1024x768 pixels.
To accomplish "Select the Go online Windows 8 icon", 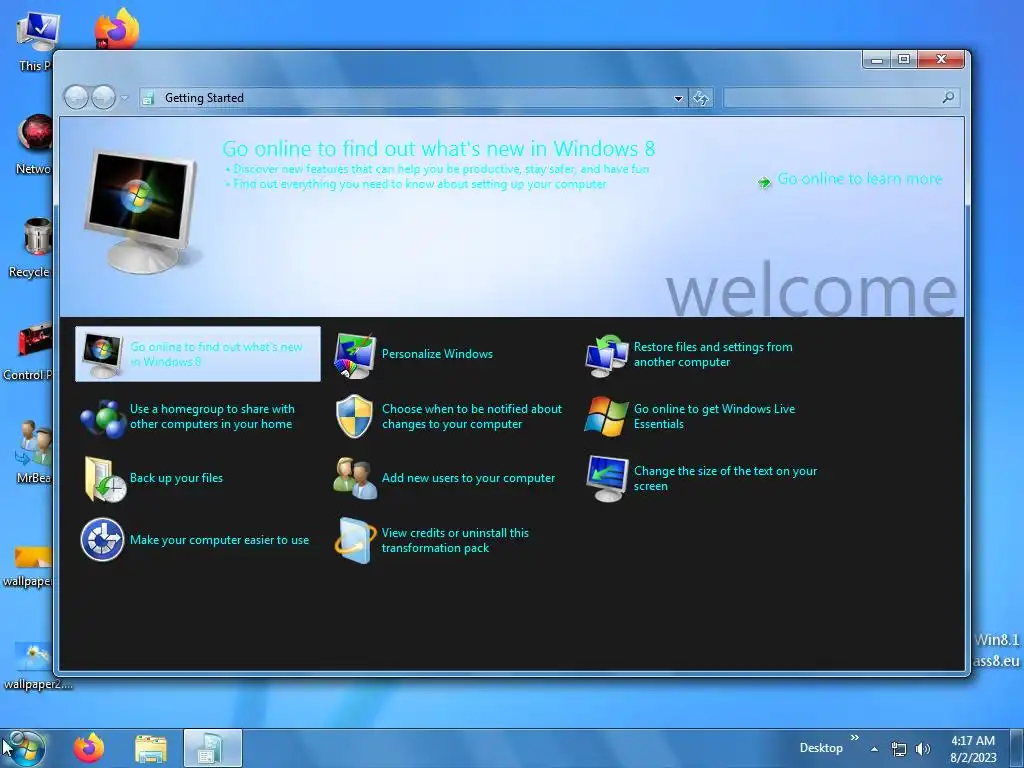I will click(103, 355).
